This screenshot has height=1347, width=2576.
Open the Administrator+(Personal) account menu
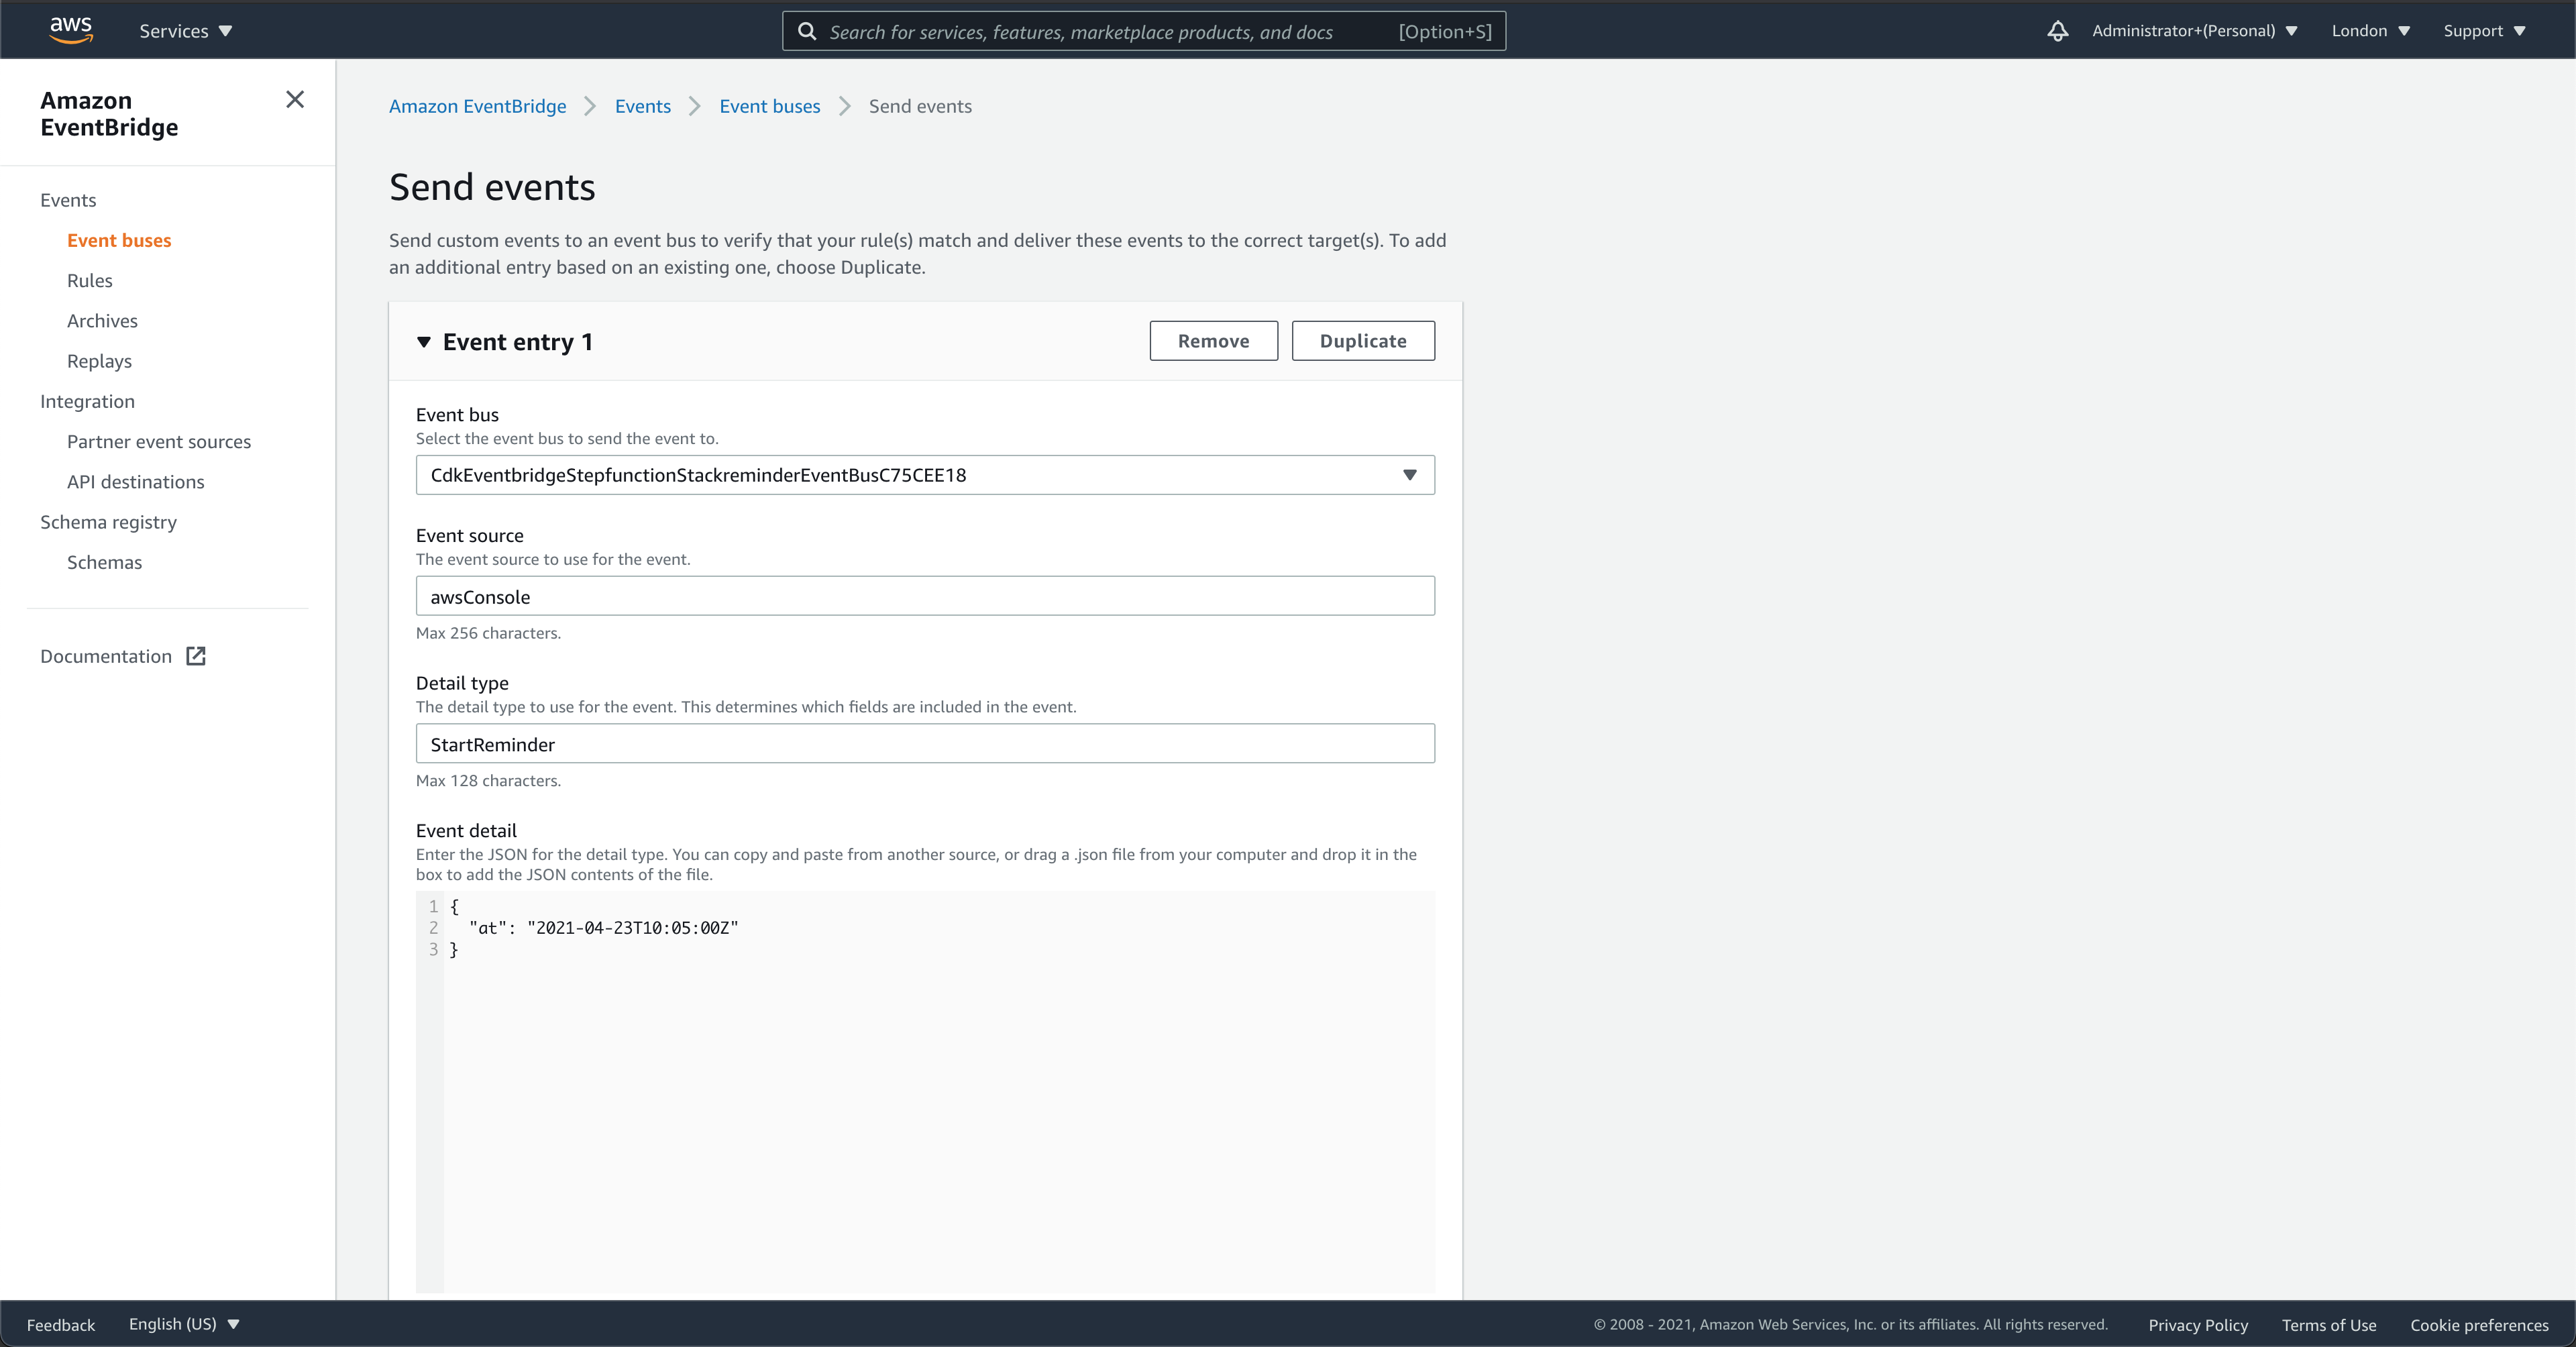click(2194, 31)
